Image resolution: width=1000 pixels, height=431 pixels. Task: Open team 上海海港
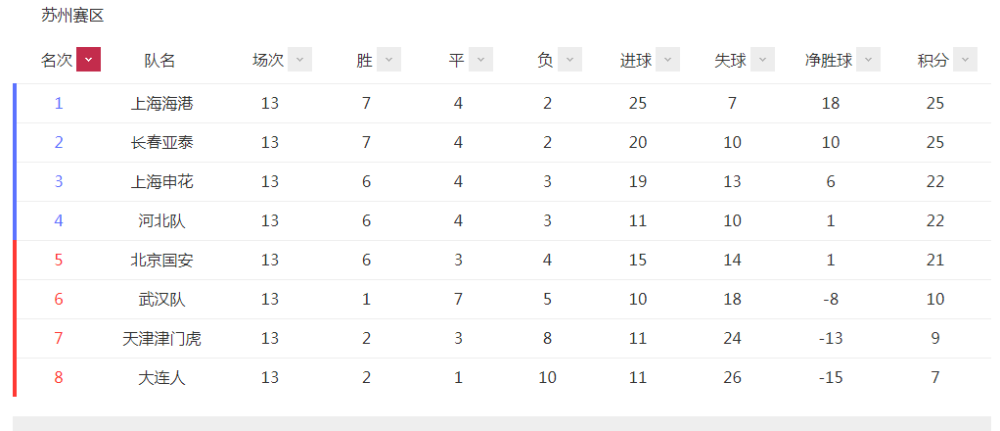(x=162, y=103)
